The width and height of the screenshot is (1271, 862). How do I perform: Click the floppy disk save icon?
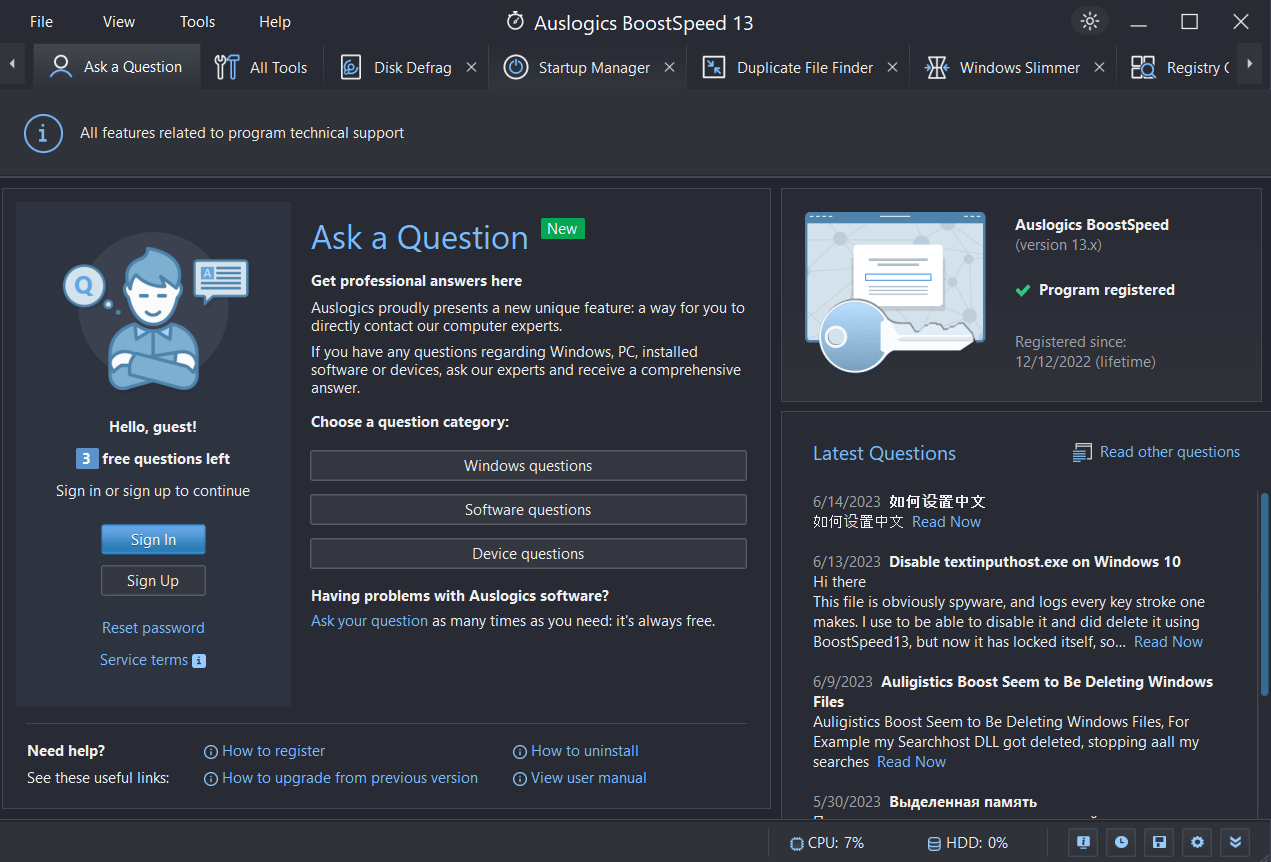point(1160,842)
